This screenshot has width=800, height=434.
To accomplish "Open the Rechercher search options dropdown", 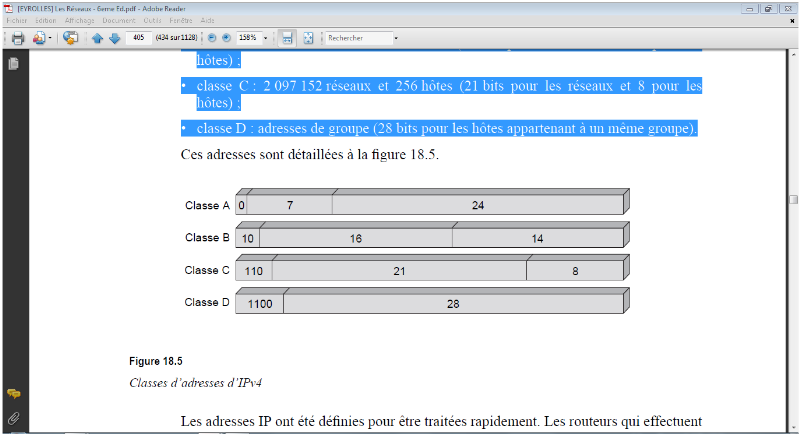I will point(396,38).
